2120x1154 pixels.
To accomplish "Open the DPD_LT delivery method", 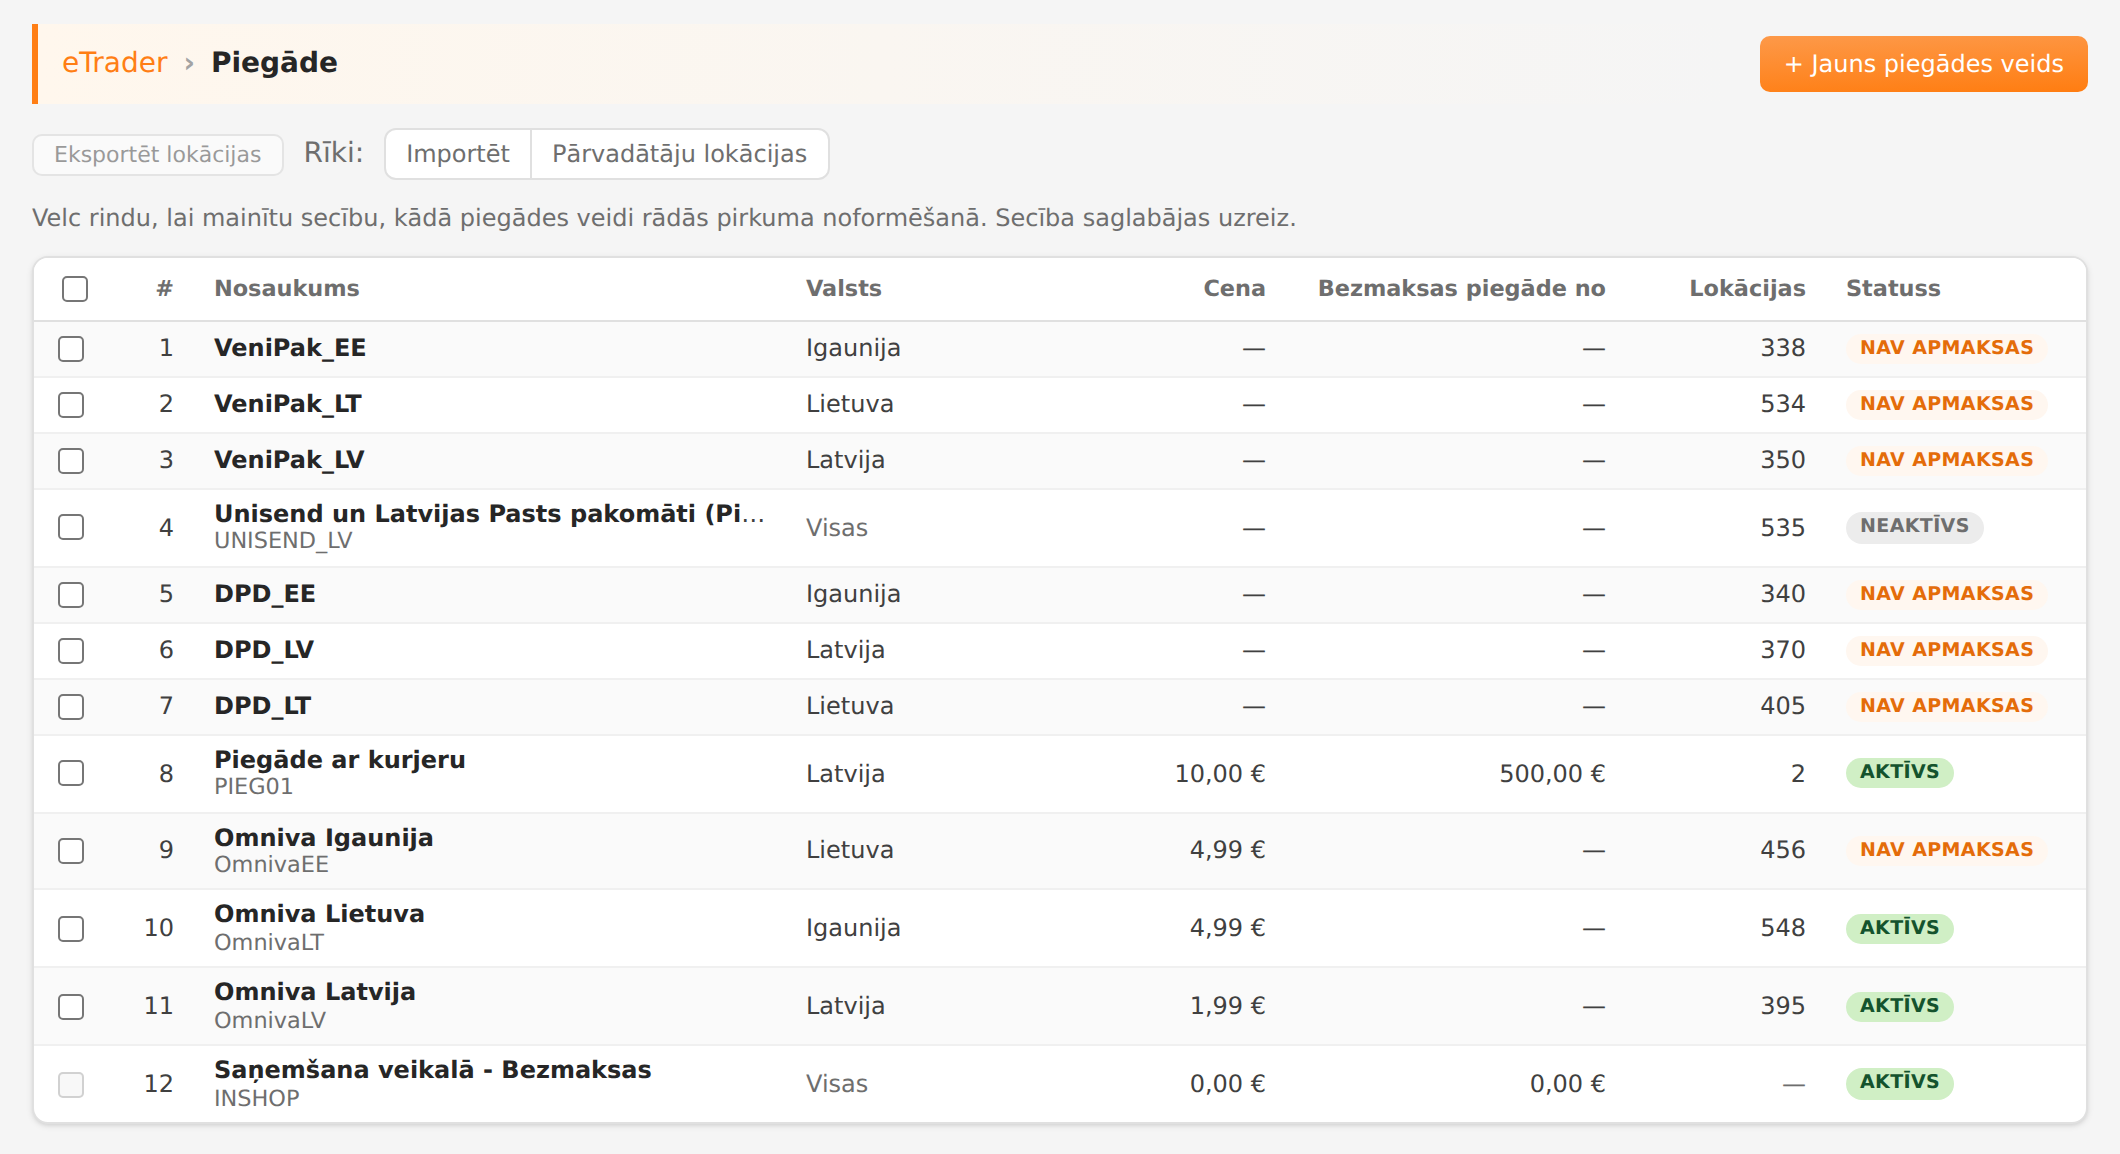I will coord(263,706).
